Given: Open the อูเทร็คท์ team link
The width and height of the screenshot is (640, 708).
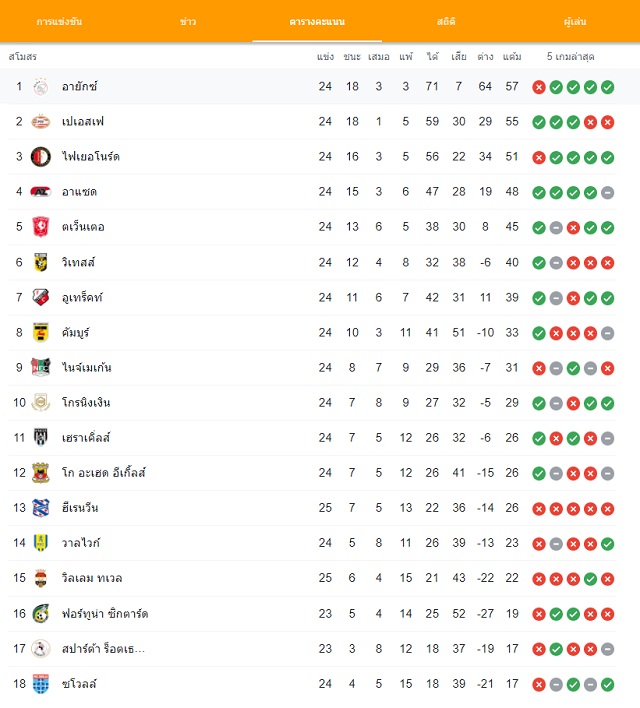Looking at the screenshot, I should tap(82, 298).
